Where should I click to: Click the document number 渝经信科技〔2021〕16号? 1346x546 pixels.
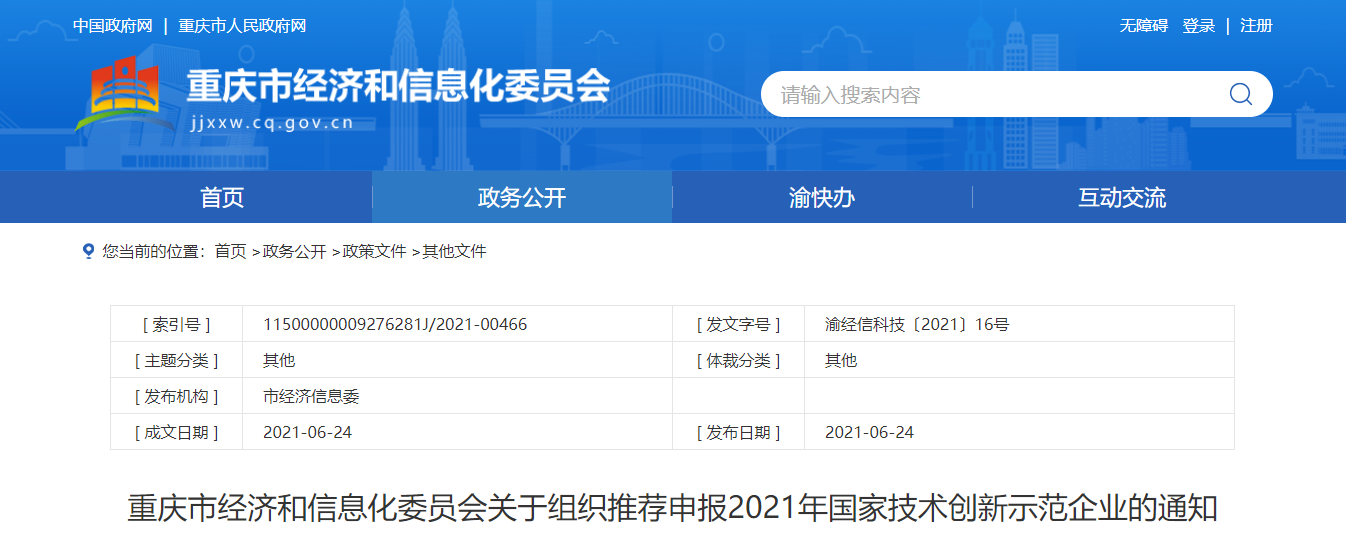tap(917, 324)
